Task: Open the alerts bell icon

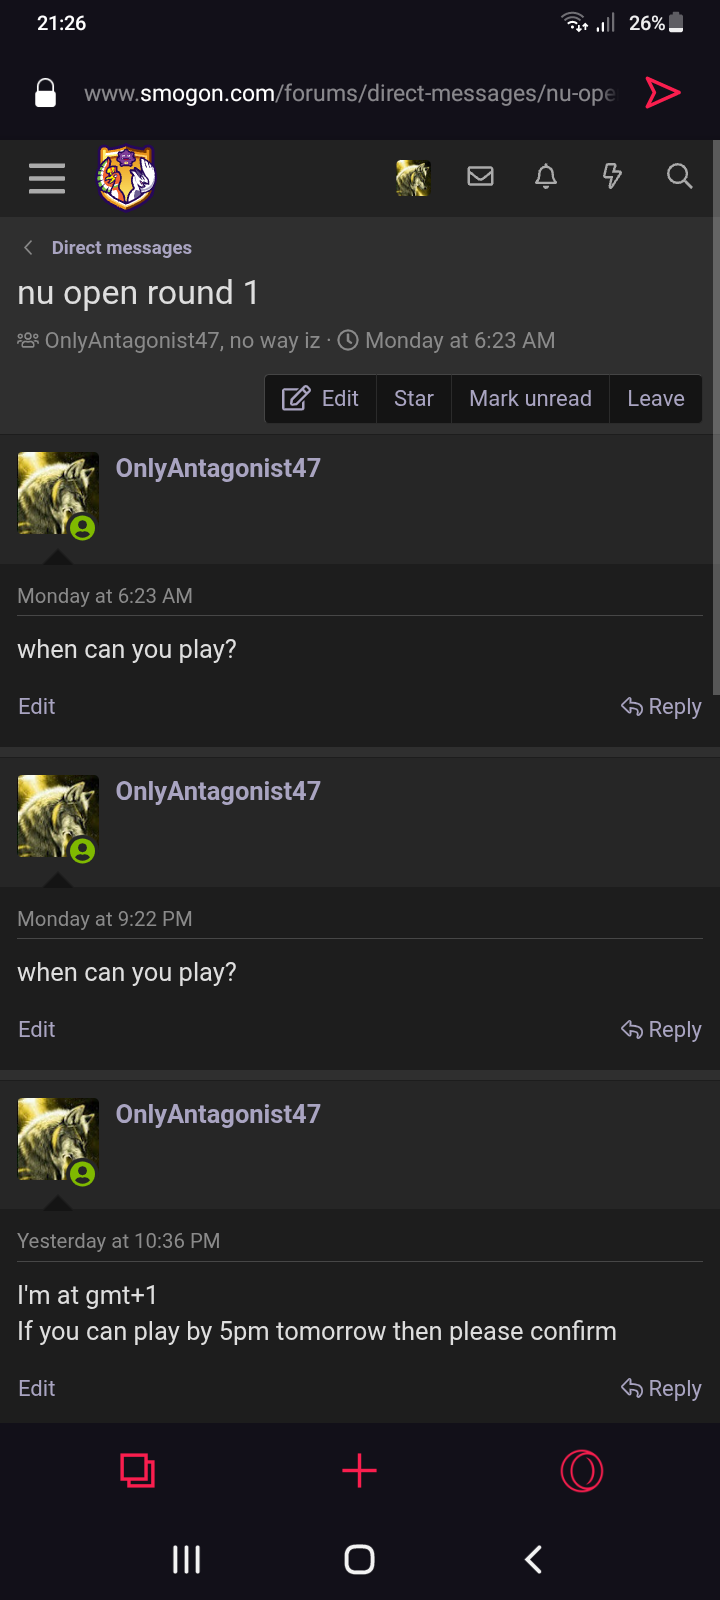Action: pyautogui.click(x=546, y=177)
